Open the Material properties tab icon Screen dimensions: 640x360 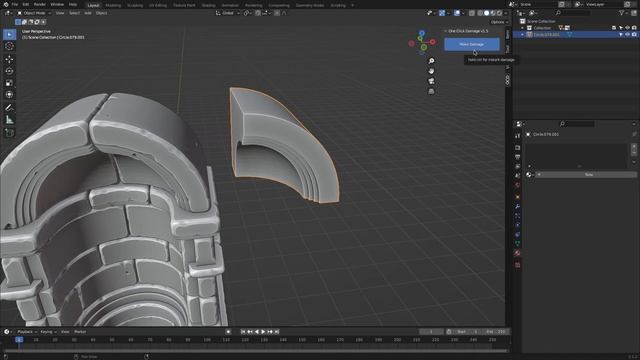tap(518, 253)
